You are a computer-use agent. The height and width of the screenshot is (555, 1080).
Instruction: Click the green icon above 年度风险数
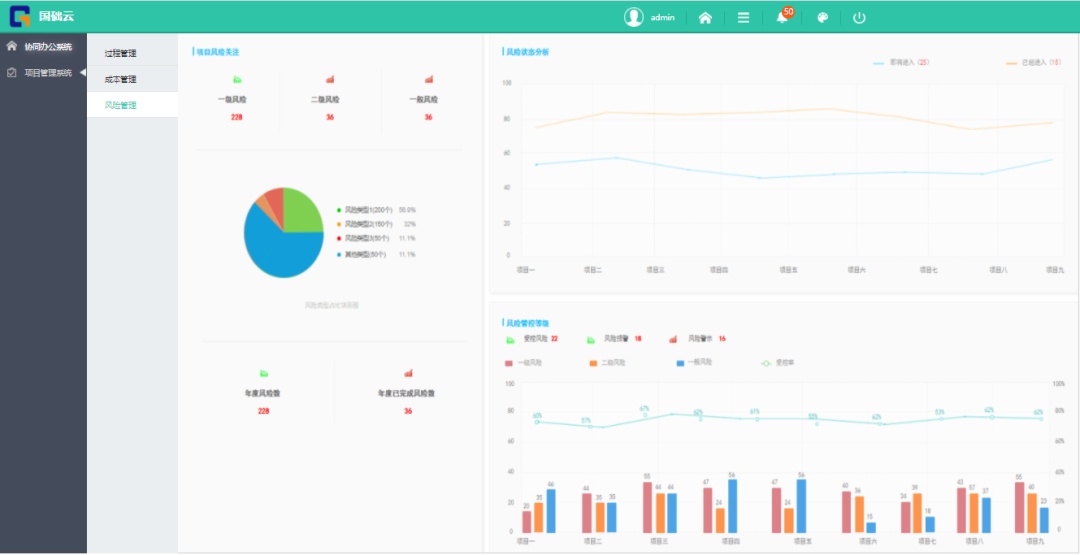[x=264, y=373]
